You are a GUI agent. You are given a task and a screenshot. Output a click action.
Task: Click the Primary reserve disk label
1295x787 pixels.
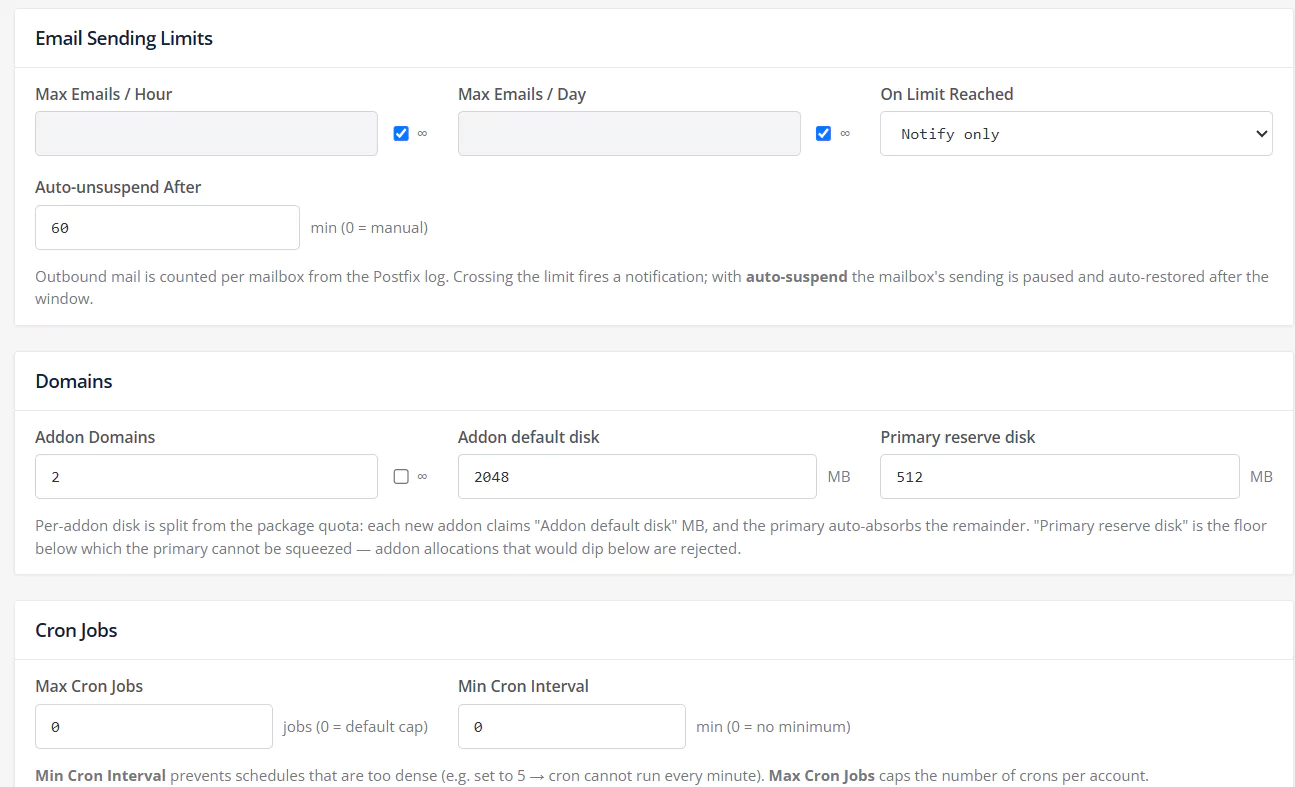click(x=958, y=437)
